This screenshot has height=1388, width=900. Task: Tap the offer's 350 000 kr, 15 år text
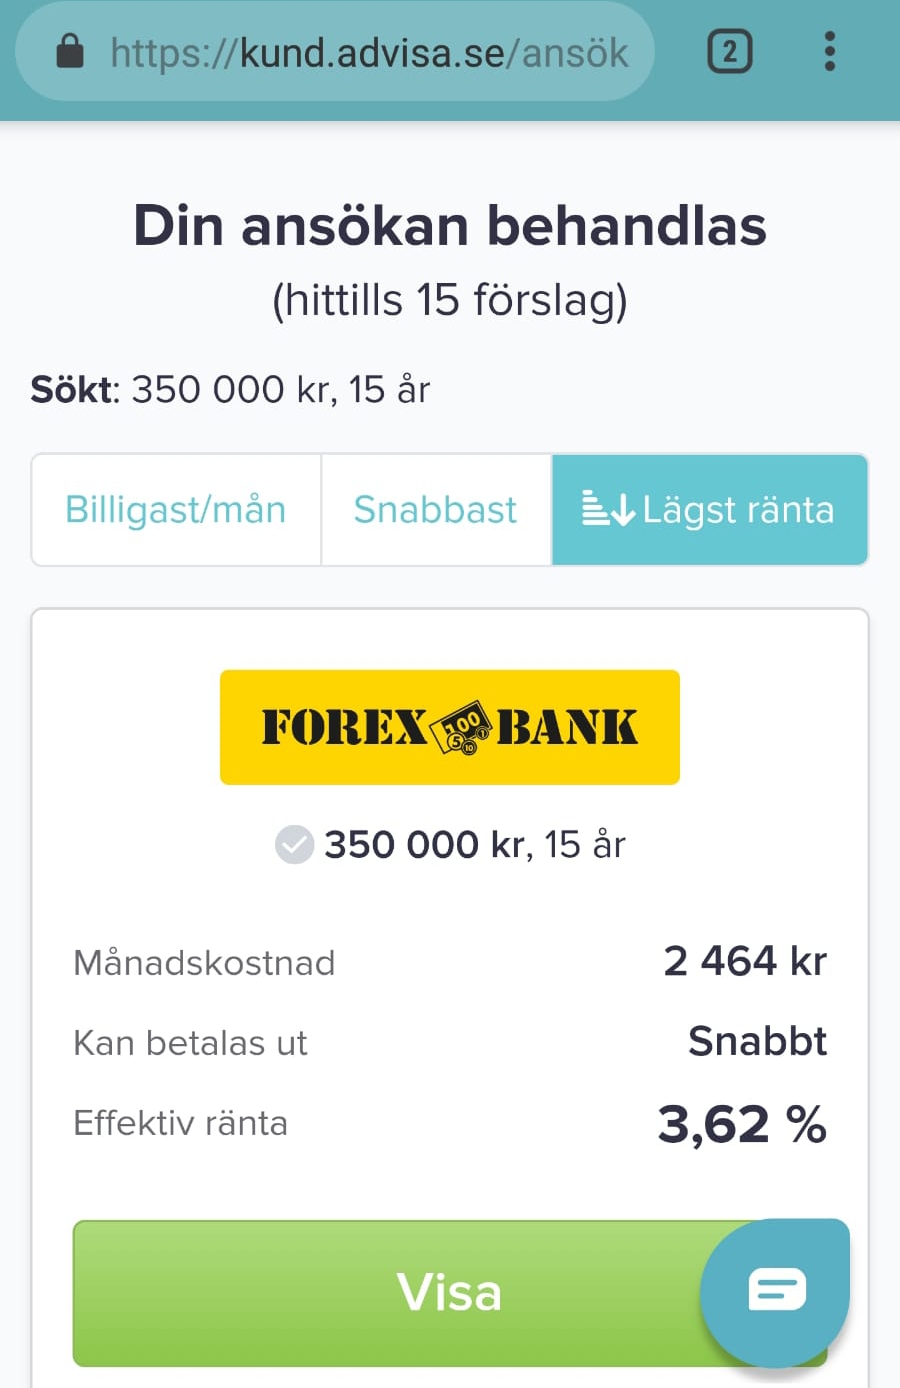coord(474,845)
